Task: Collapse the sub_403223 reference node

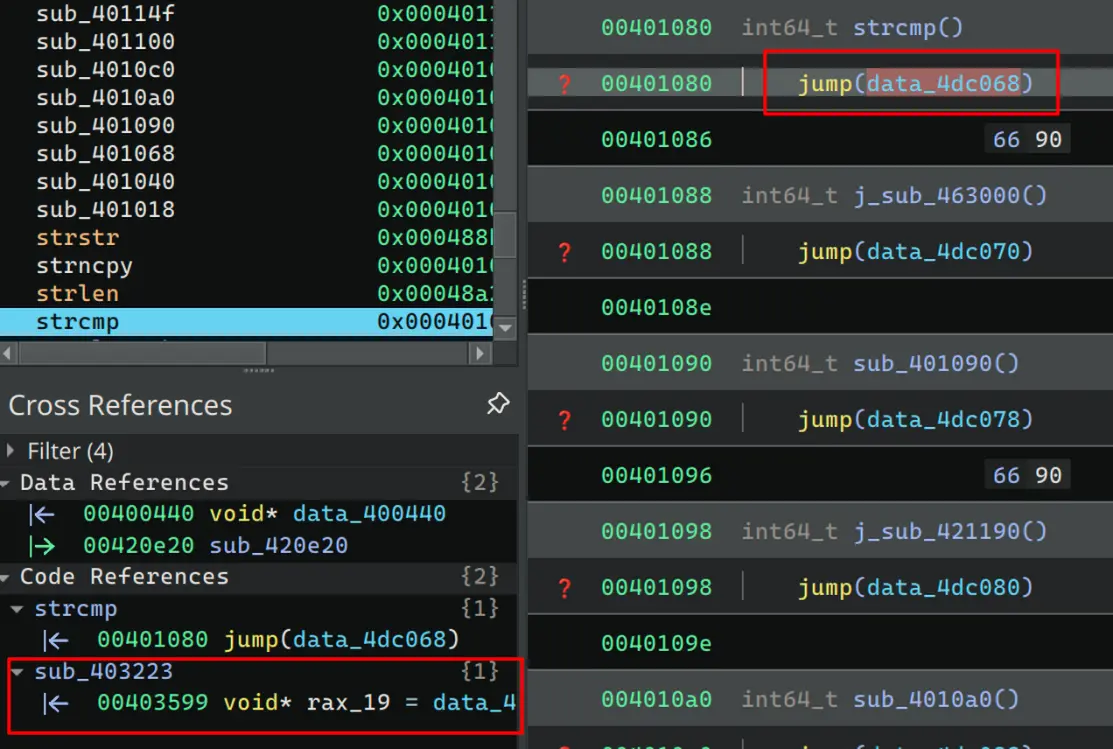Action: [x=19, y=672]
